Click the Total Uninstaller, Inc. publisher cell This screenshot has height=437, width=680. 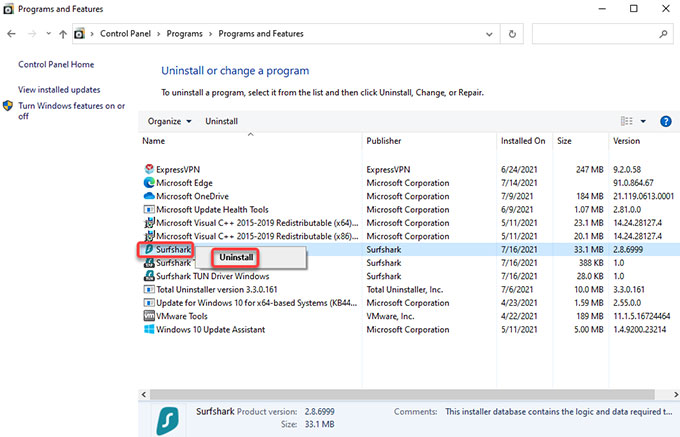404,290
